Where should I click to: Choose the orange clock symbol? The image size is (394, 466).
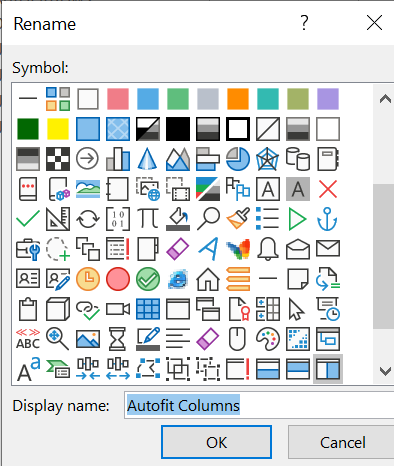click(88, 279)
